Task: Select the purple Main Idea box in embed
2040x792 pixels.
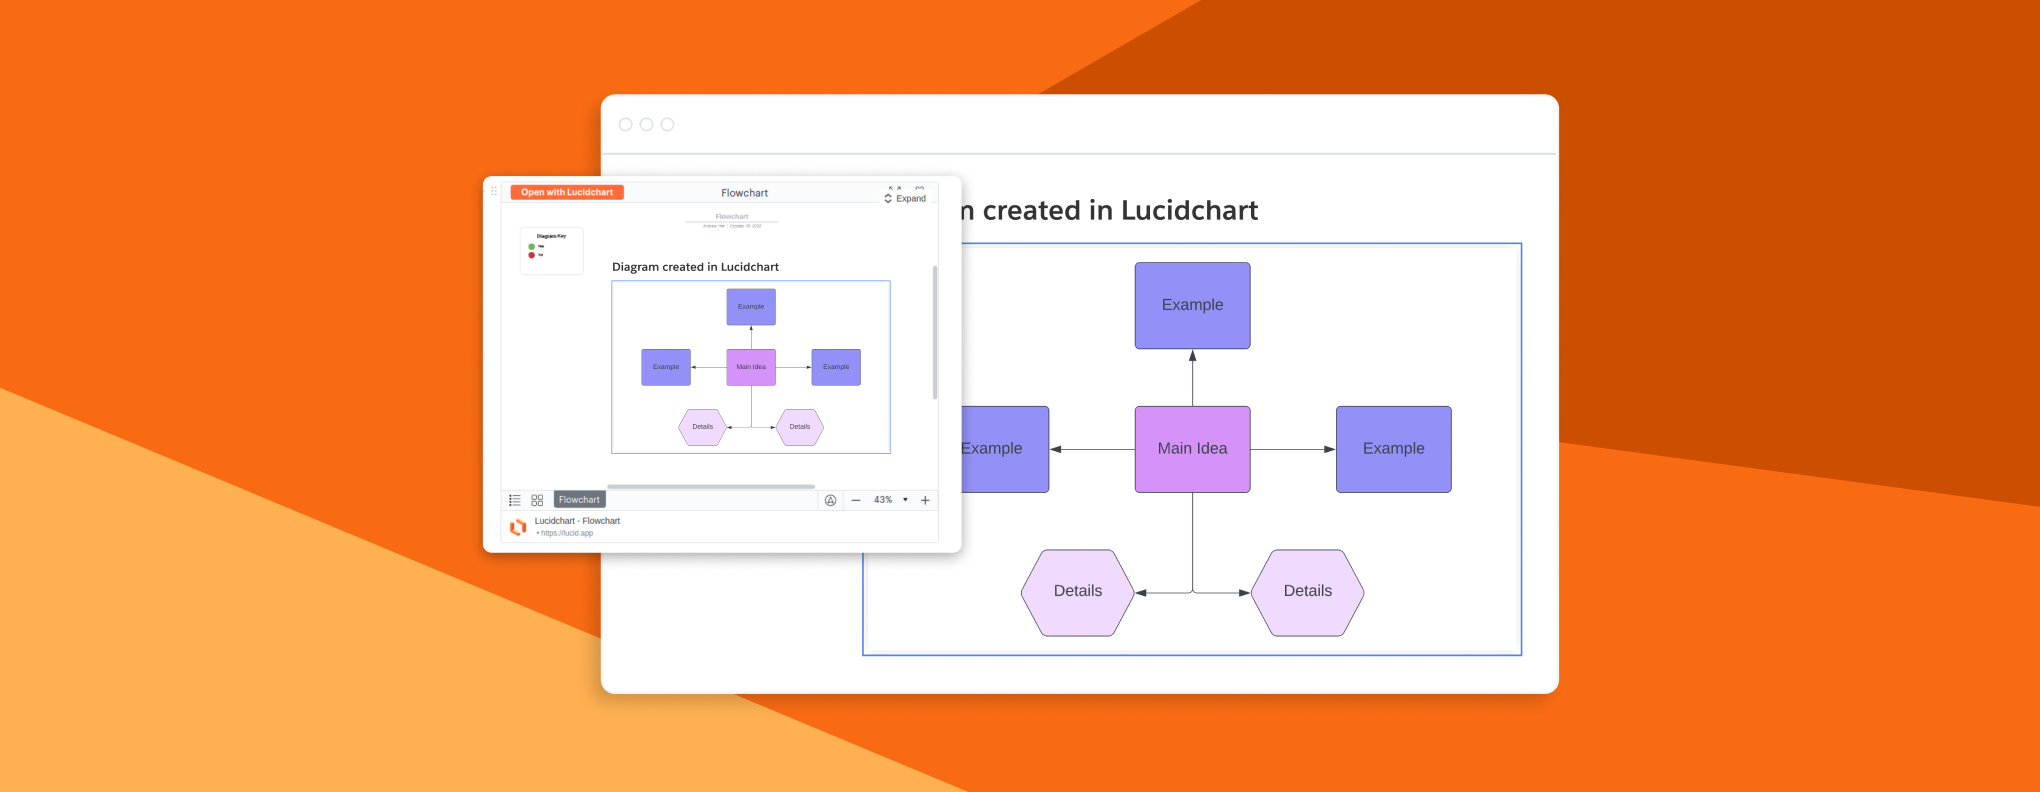Action: click(751, 367)
